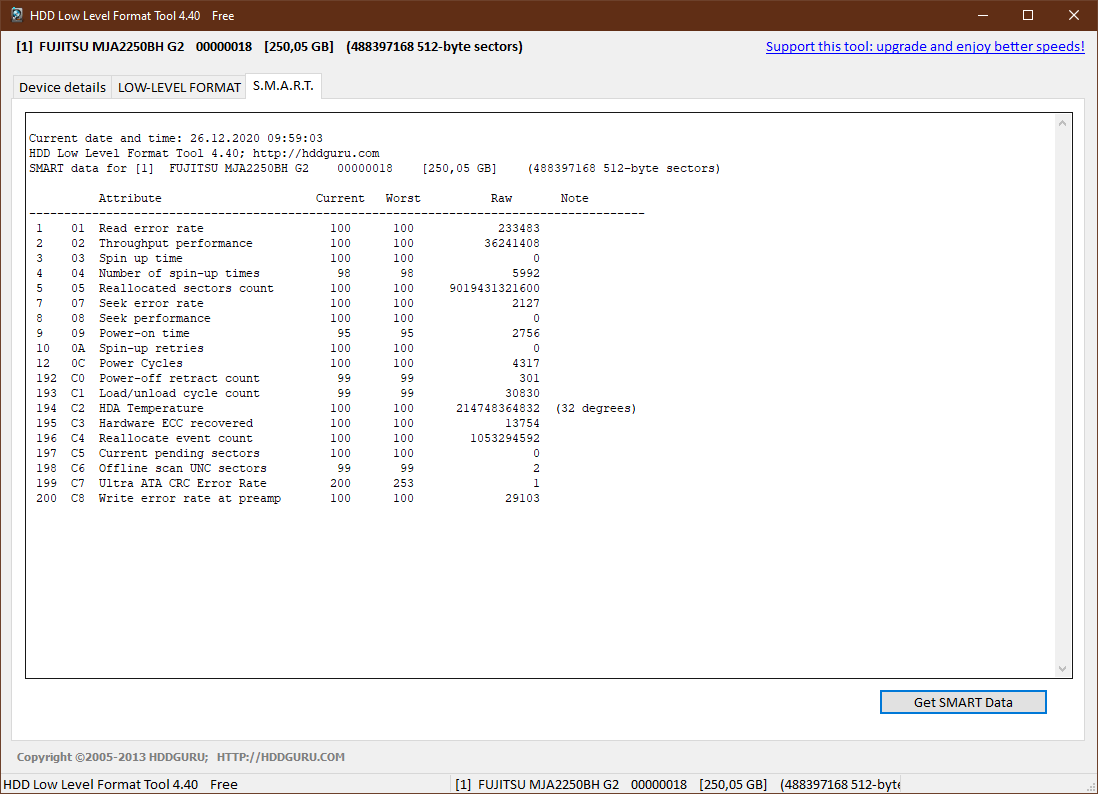Click status bar HDD Low Level Format Tool text

pyautogui.click(x=120, y=784)
